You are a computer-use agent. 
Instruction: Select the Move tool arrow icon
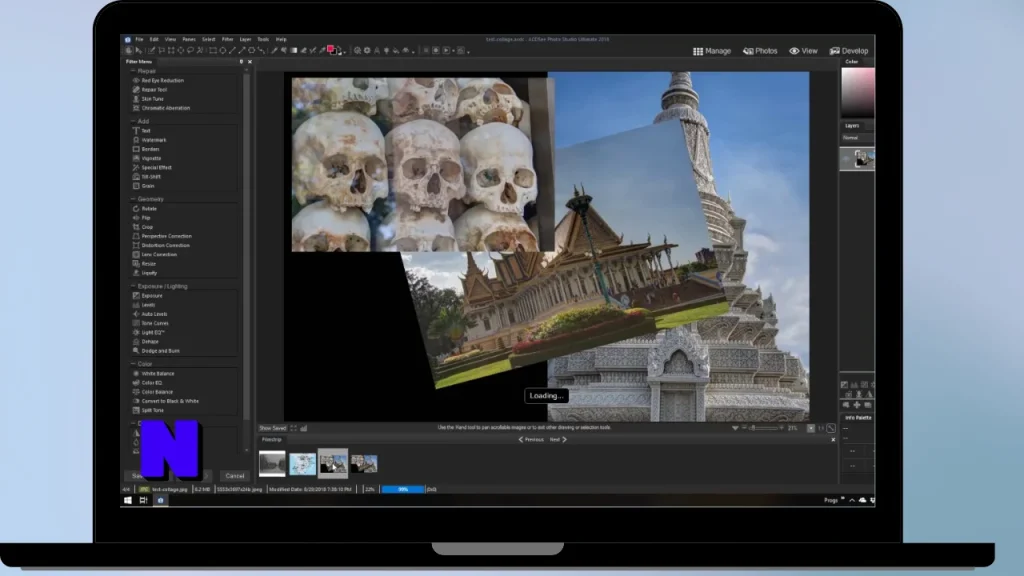139,50
